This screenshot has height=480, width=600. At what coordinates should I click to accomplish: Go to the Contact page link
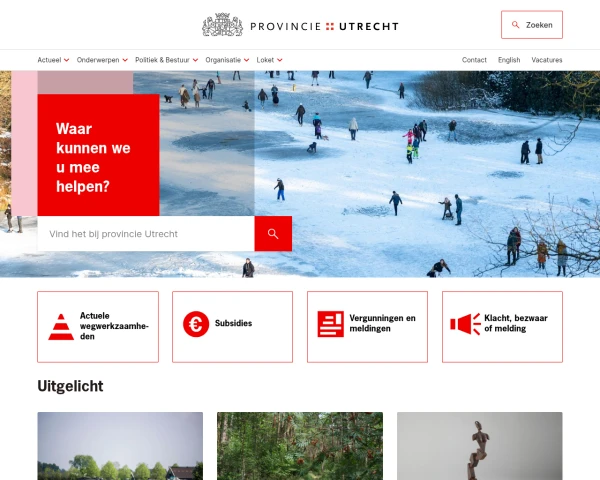click(474, 60)
